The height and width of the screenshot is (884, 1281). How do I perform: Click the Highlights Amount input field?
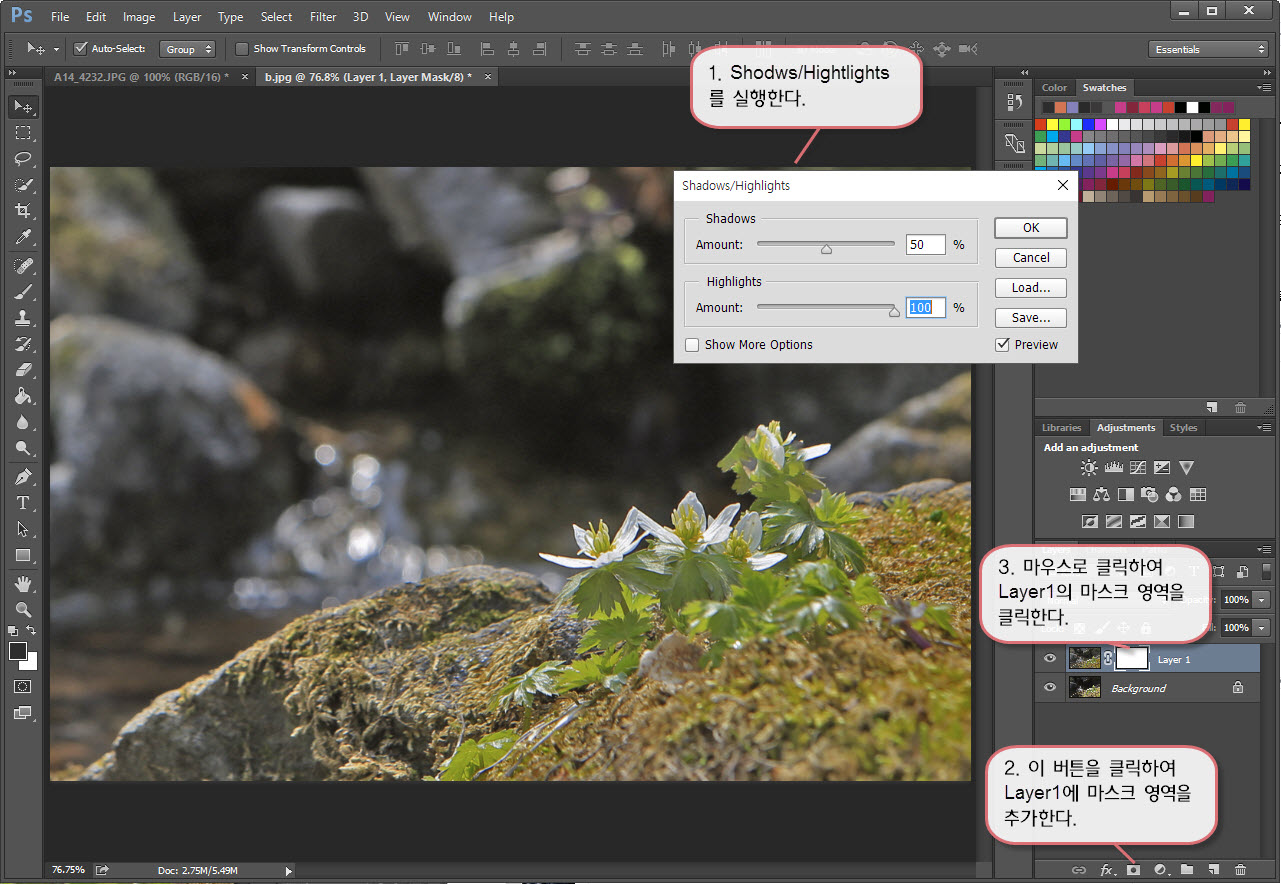926,308
